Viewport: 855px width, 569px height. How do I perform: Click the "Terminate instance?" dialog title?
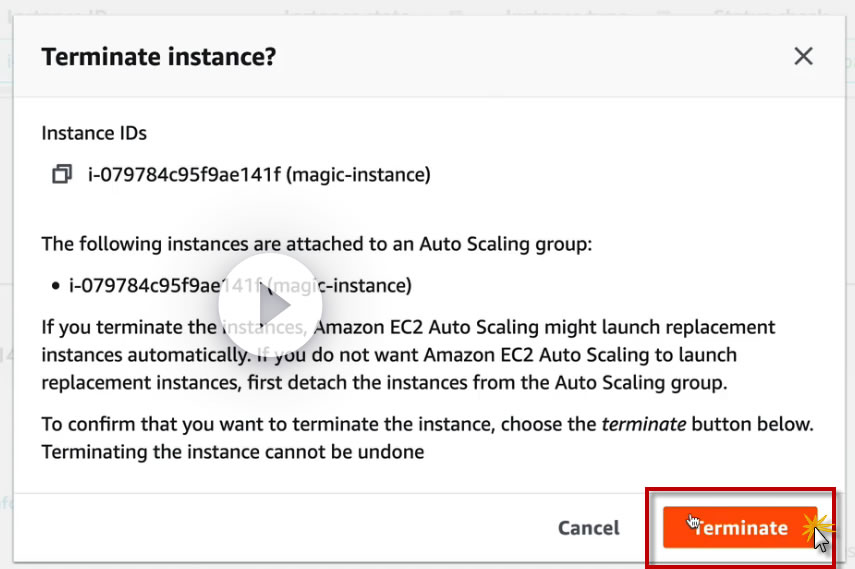(158, 56)
